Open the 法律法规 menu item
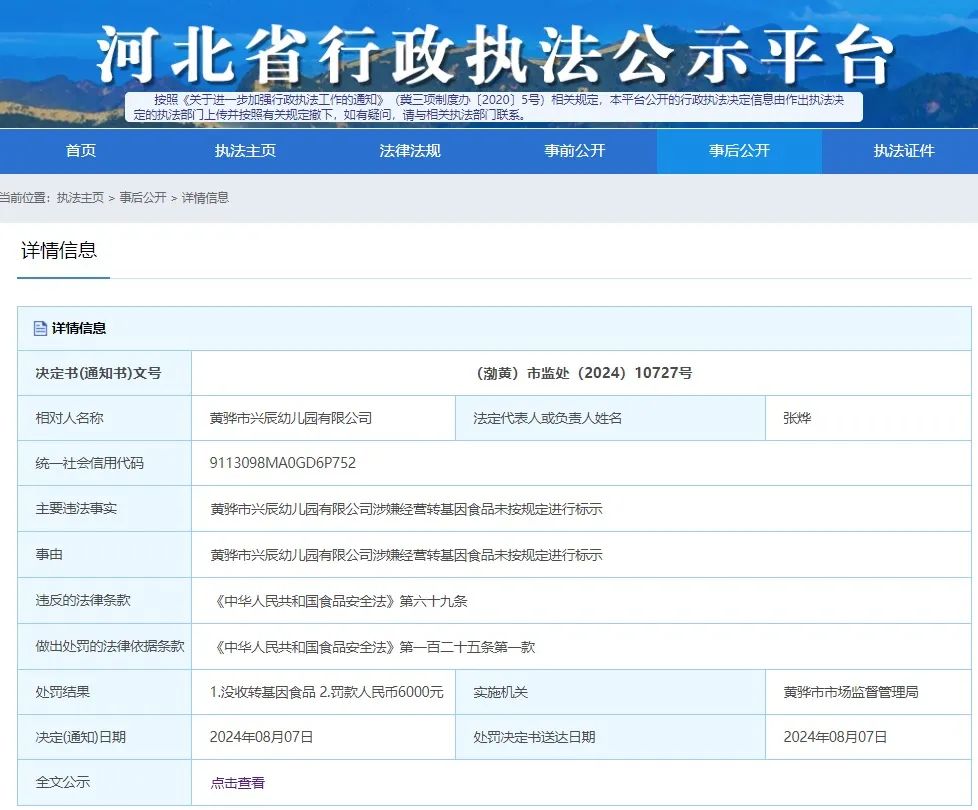This screenshot has width=978, height=810. tap(410, 151)
